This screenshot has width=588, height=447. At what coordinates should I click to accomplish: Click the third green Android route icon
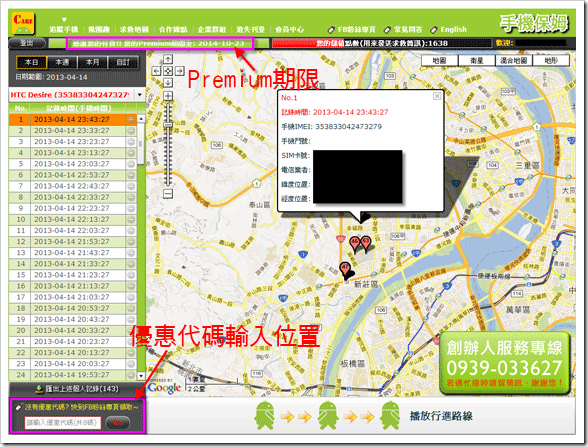[x=391, y=416]
